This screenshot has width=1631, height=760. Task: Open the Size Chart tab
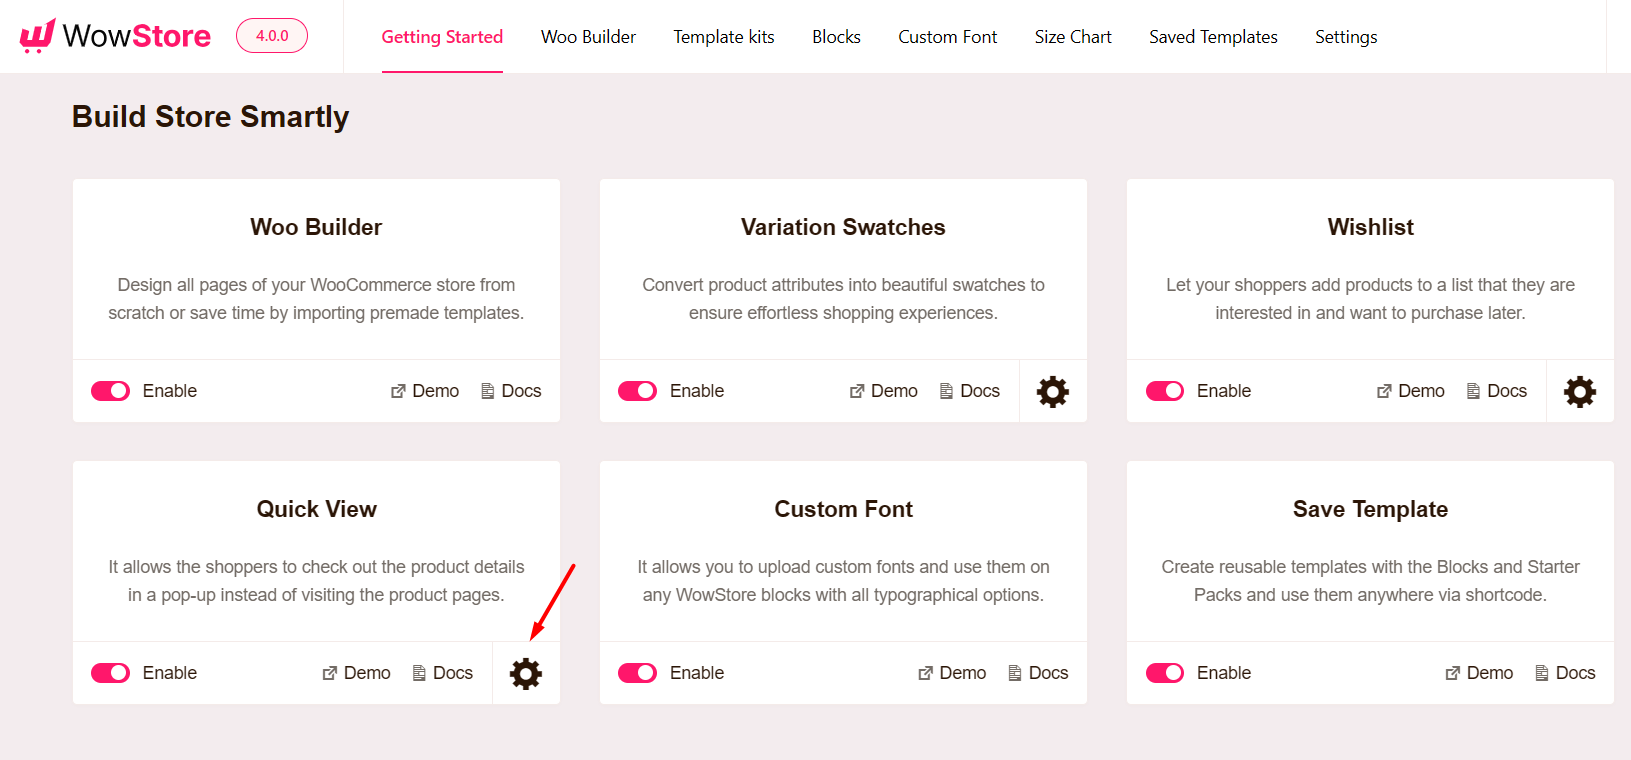[x=1072, y=36]
